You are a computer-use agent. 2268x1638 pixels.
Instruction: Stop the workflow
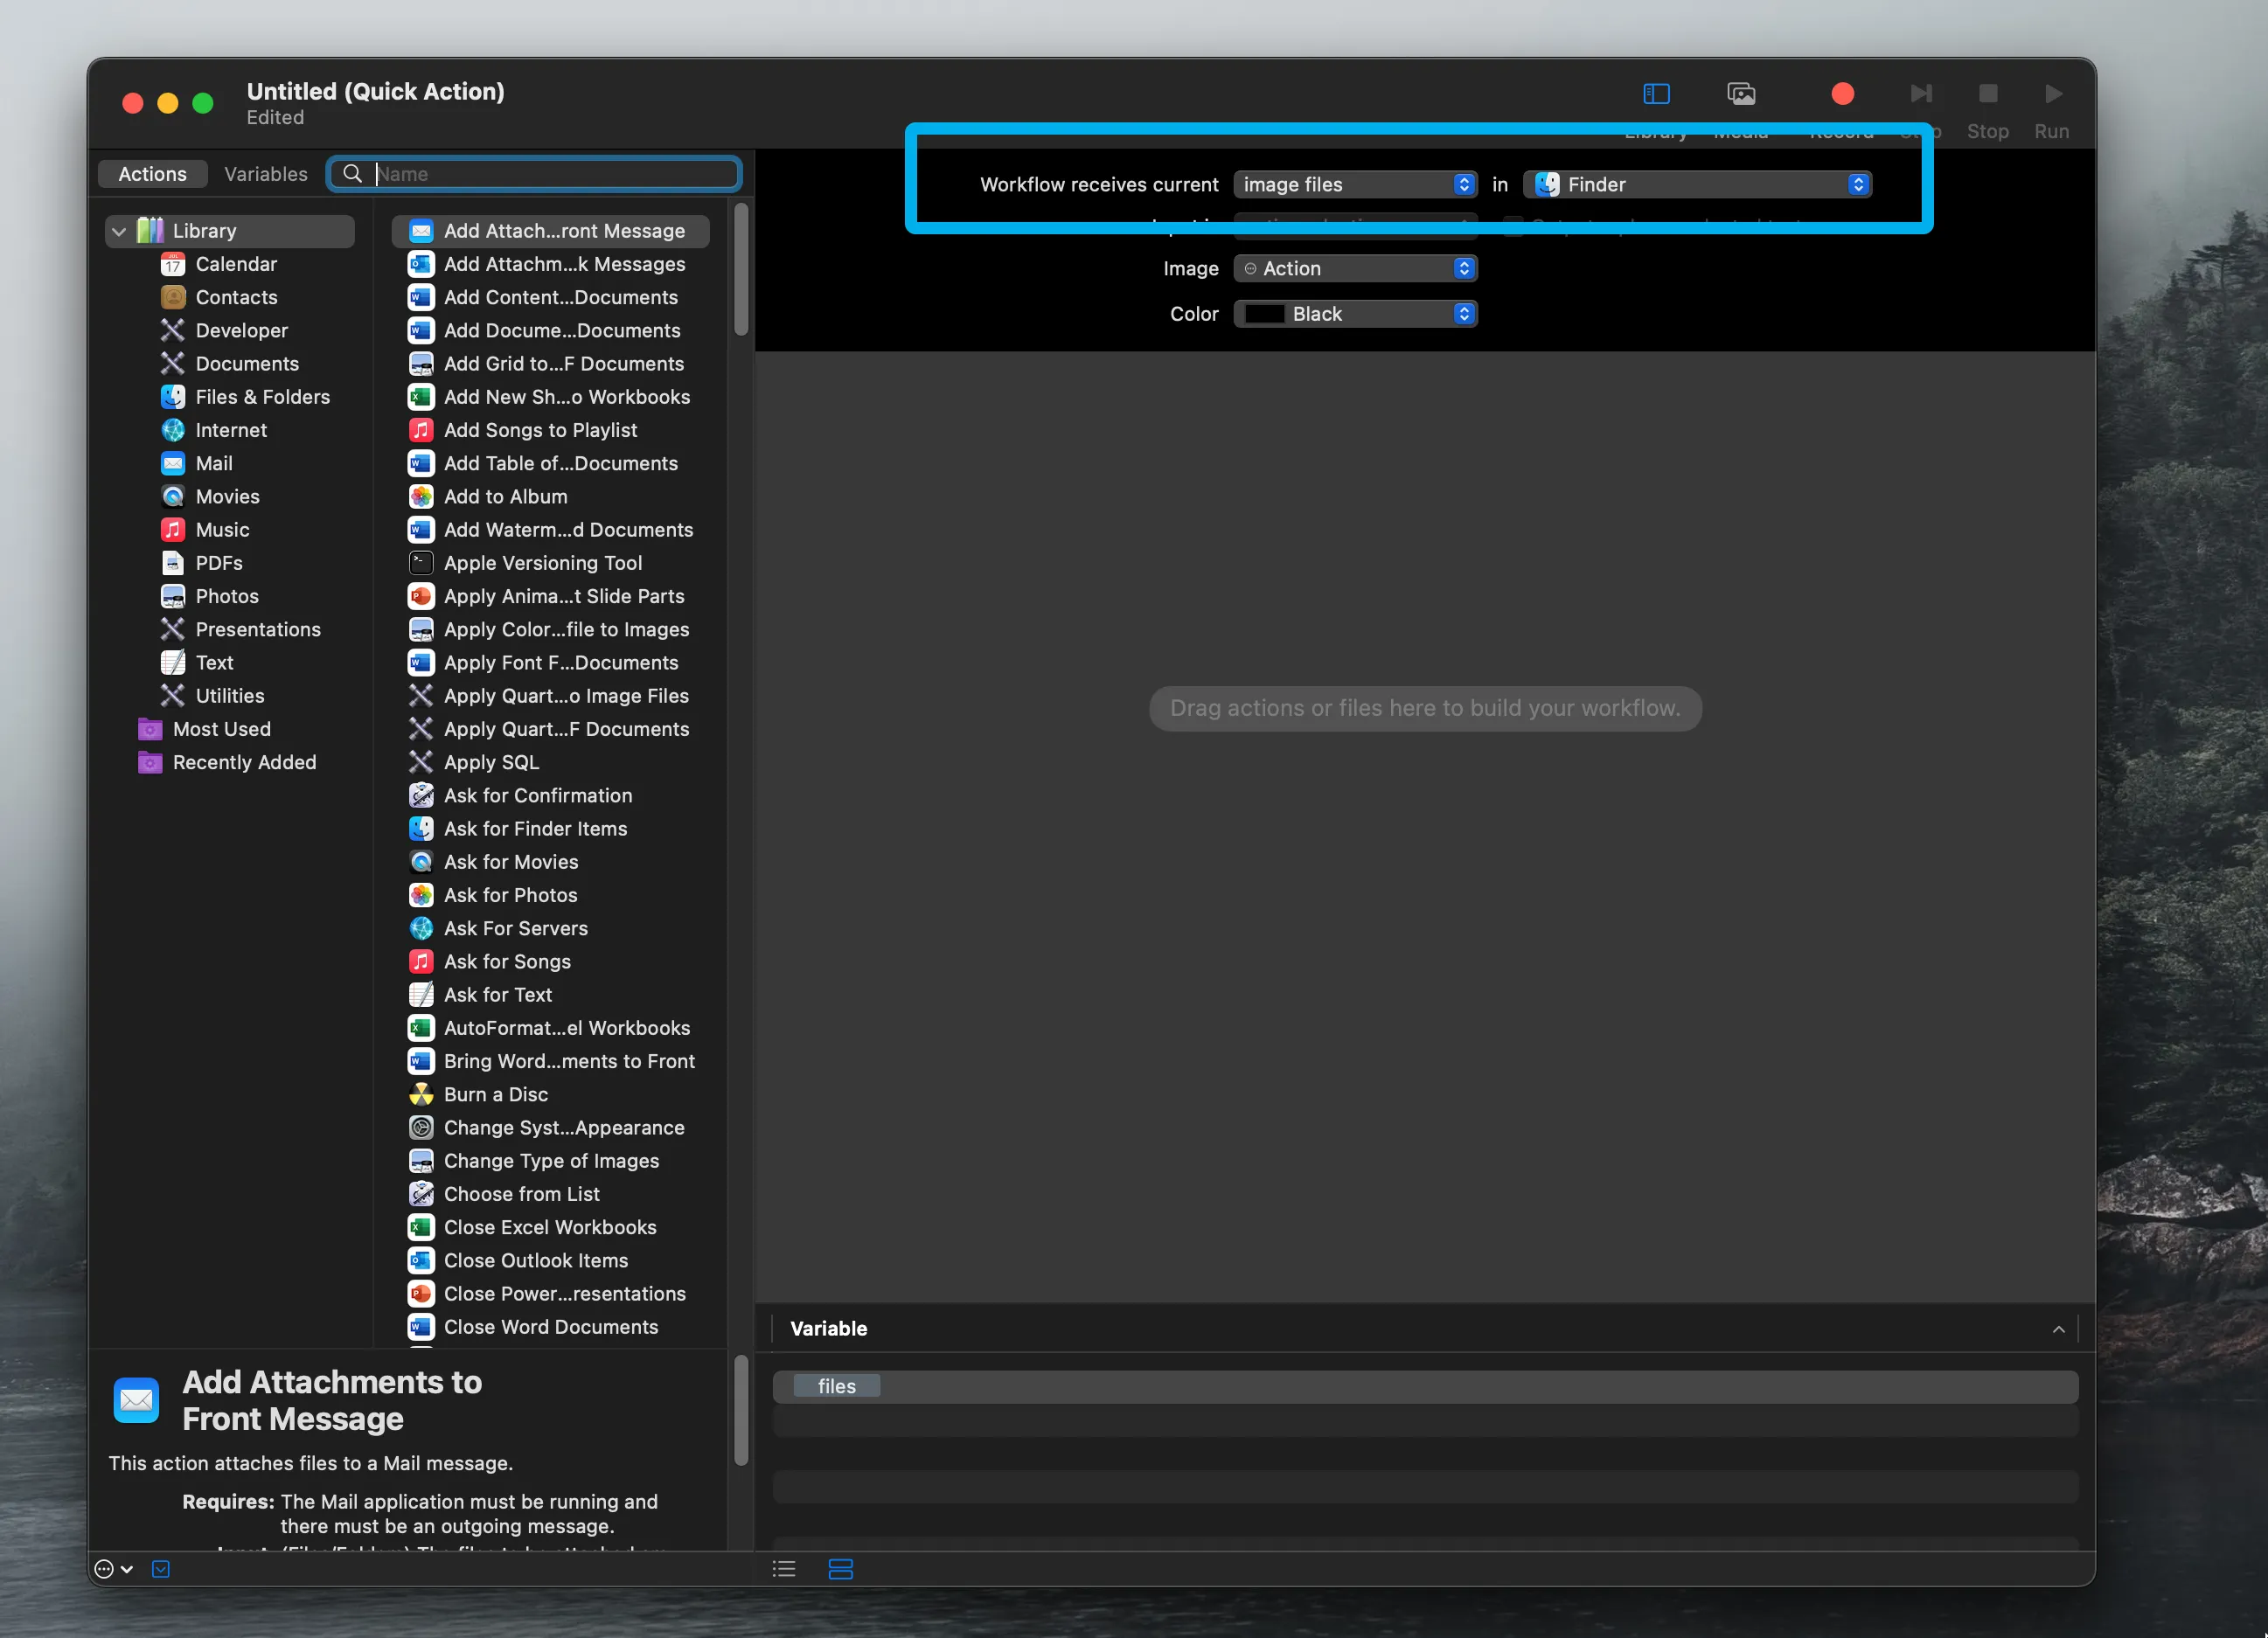1987,94
